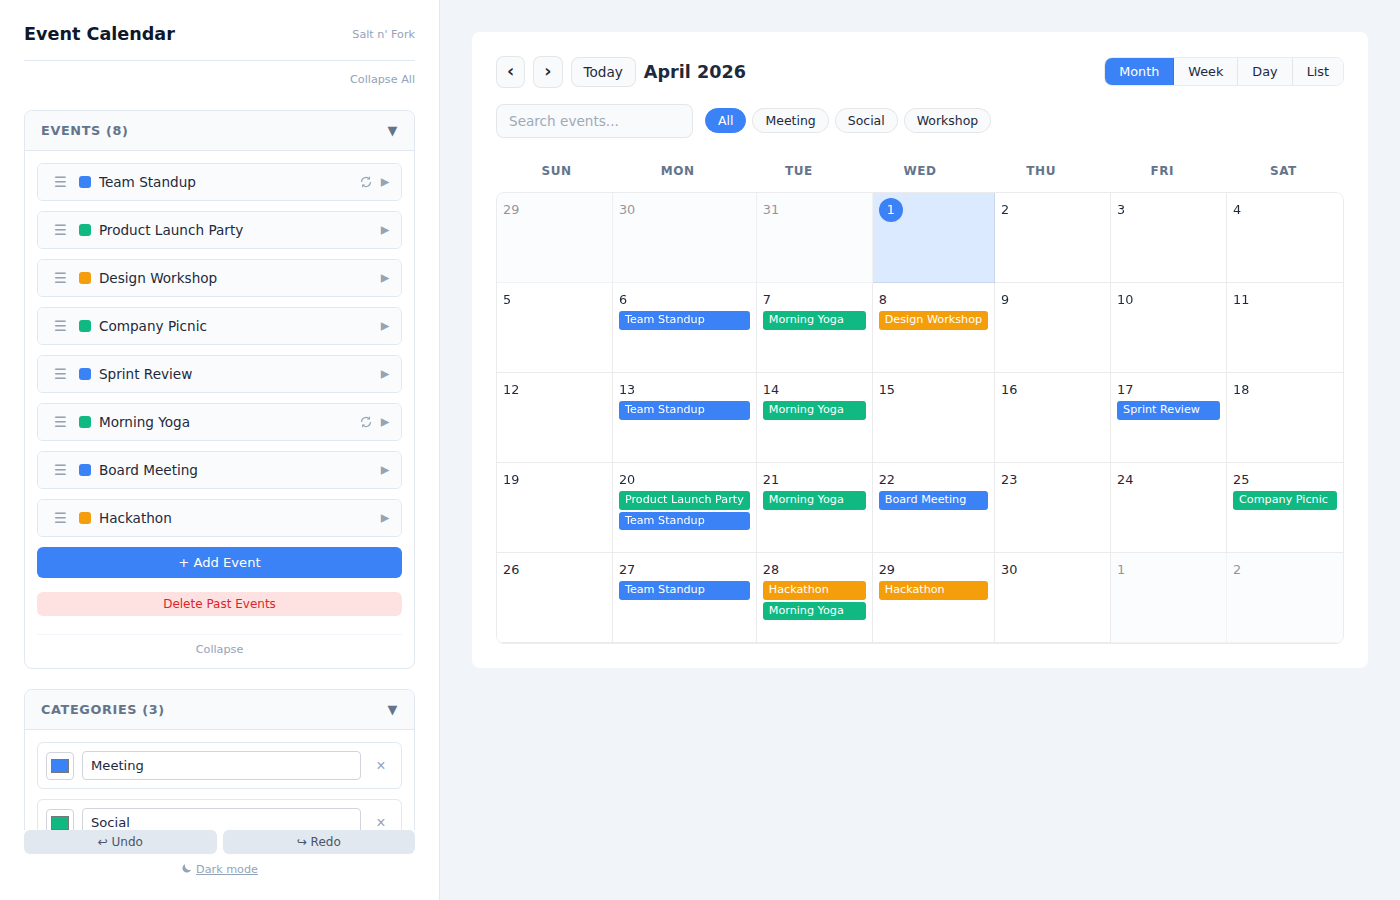The width and height of the screenshot is (1400, 900).
Task: Switch to Week view
Action: coord(1205,71)
